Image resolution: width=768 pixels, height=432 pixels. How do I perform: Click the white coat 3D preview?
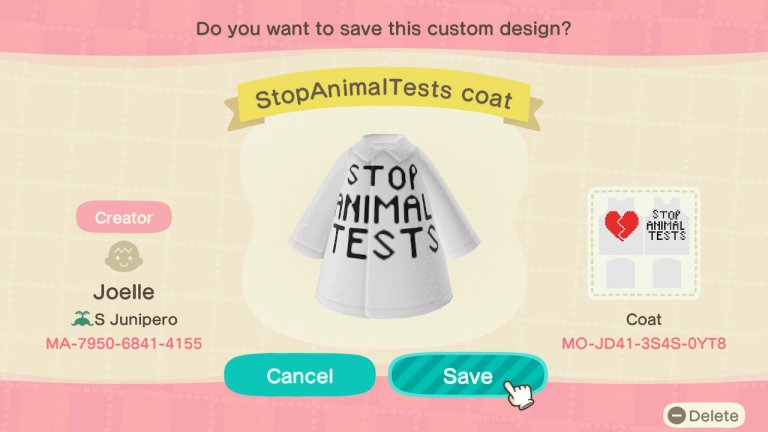pos(384,226)
